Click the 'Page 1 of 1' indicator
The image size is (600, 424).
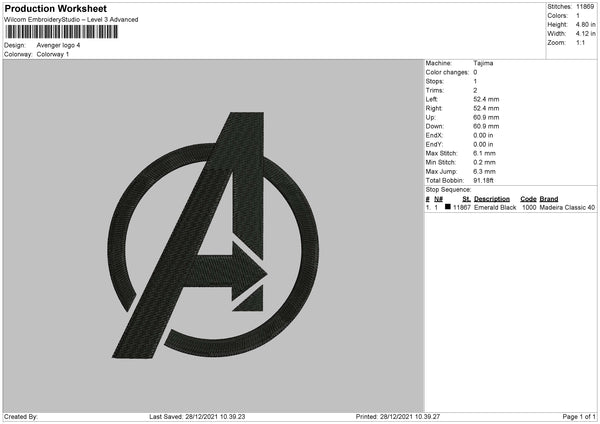point(579,417)
